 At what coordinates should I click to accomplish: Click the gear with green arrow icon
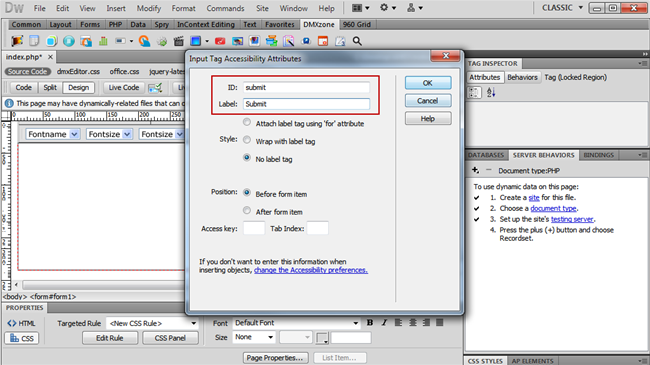click(162, 41)
